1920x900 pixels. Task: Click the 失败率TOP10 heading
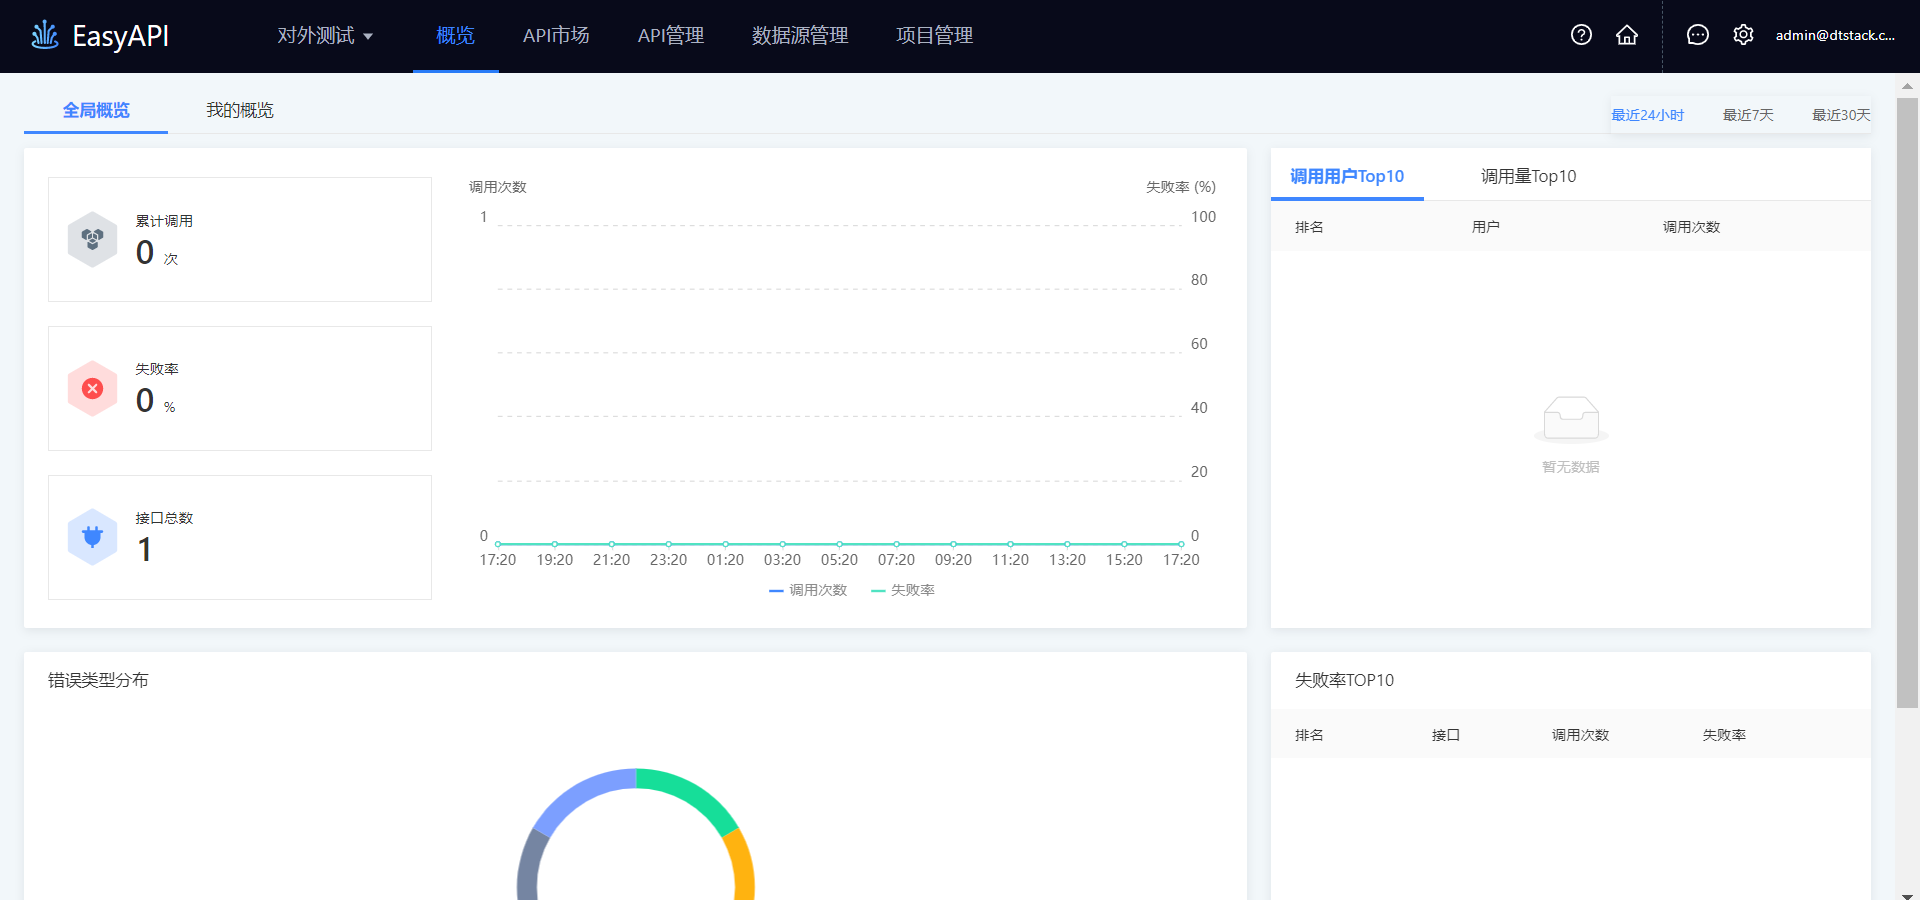click(x=1344, y=680)
